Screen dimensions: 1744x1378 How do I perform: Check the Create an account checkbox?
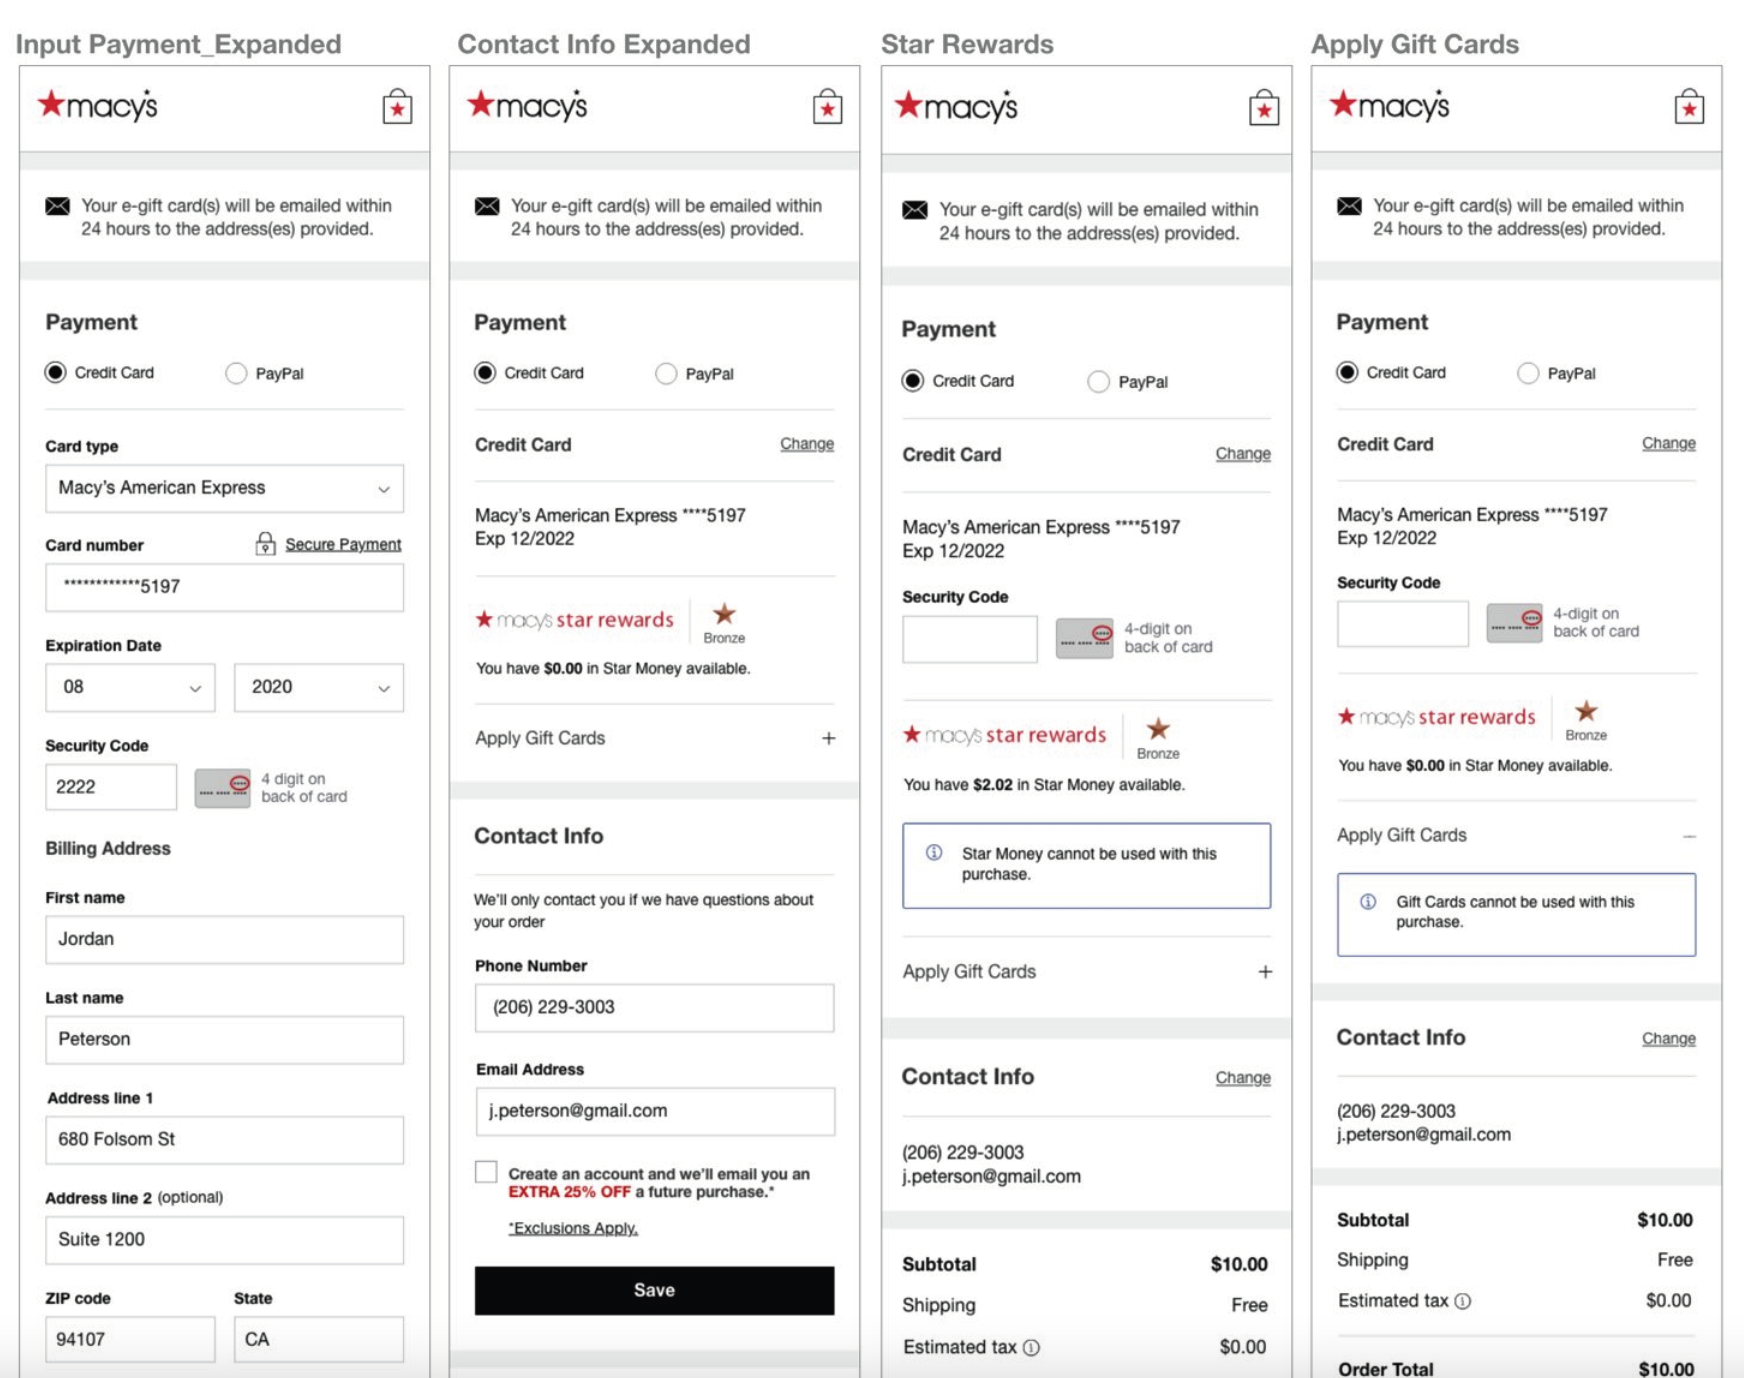click(486, 1172)
